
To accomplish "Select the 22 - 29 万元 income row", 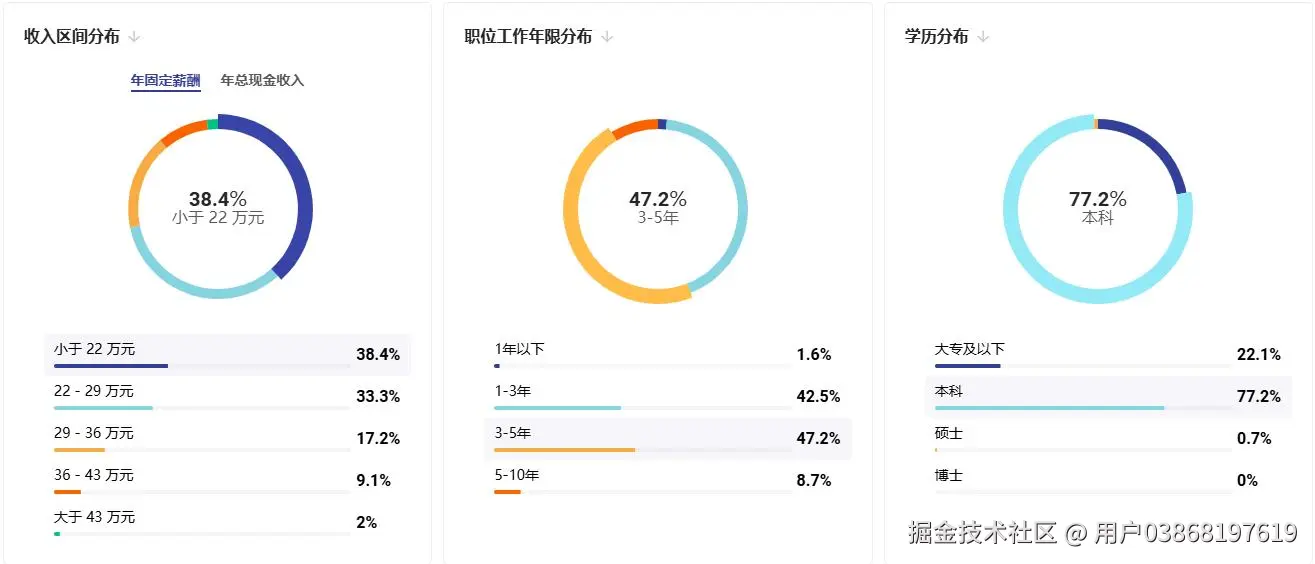I will [x=227, y=396].
